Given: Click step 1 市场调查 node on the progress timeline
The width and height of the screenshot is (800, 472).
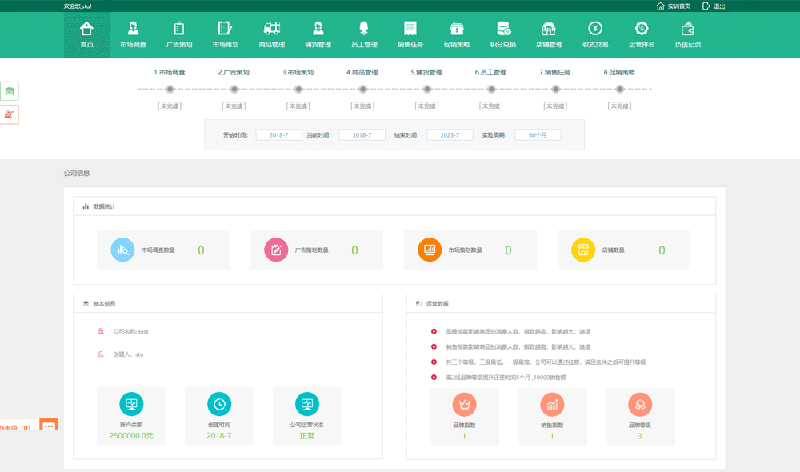Looking at the screenshot, I should point(171,90).
